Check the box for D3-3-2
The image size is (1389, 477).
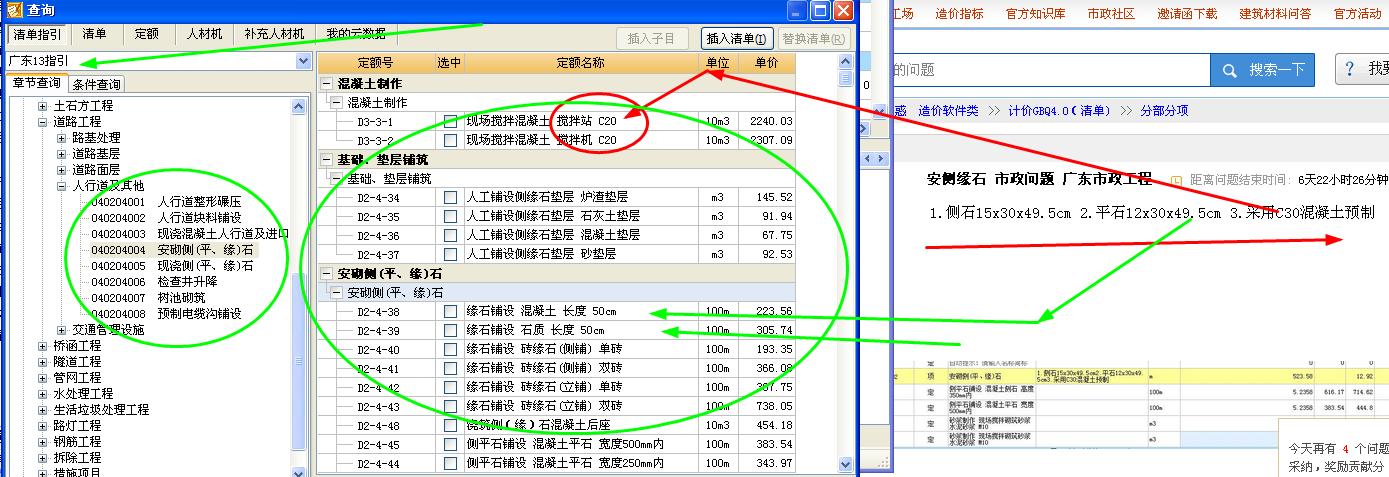pyautogui.click(x=450, y=141)
